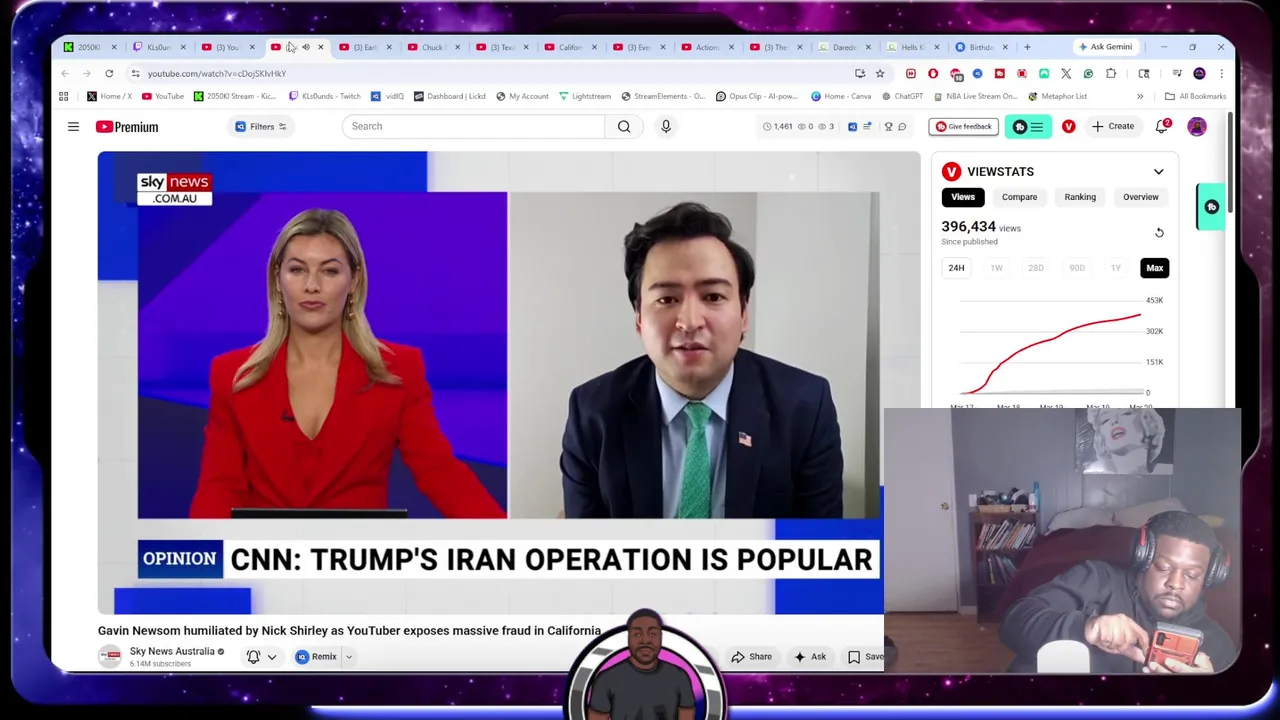Click the Sky News video player
Image resolution: width=1280 pixels, height=720 pixels.
pos(508,382)
